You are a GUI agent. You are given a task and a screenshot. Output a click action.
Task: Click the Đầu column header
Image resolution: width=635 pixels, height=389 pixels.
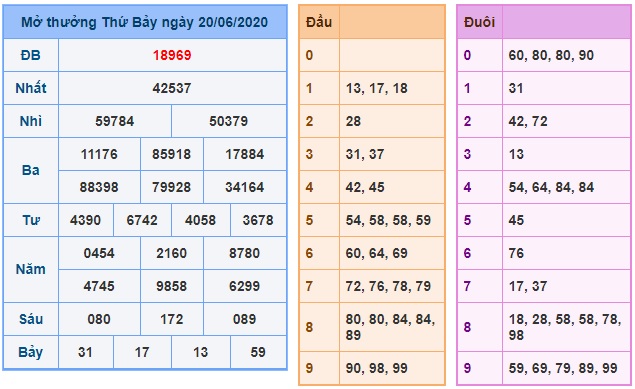[x=319, y=22]
